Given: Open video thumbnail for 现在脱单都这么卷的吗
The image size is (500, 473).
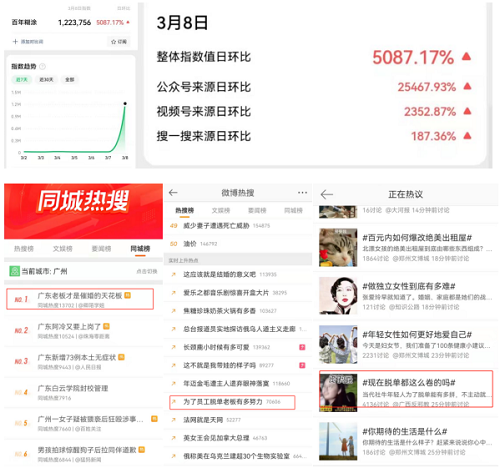Looking at the screenshot, I should (x=338, y=393).
